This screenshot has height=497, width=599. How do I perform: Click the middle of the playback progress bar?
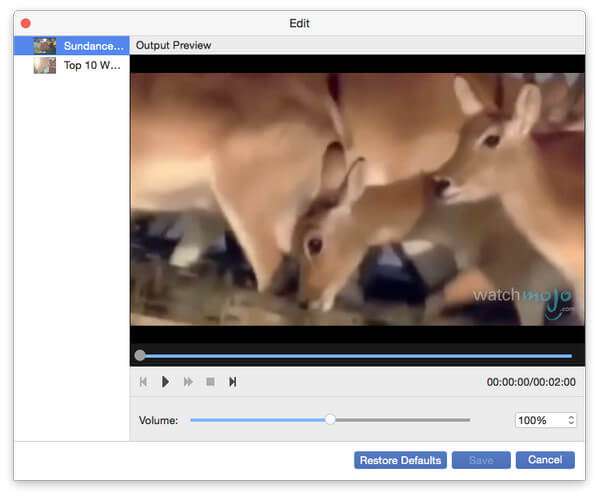(x=356, y=356)
